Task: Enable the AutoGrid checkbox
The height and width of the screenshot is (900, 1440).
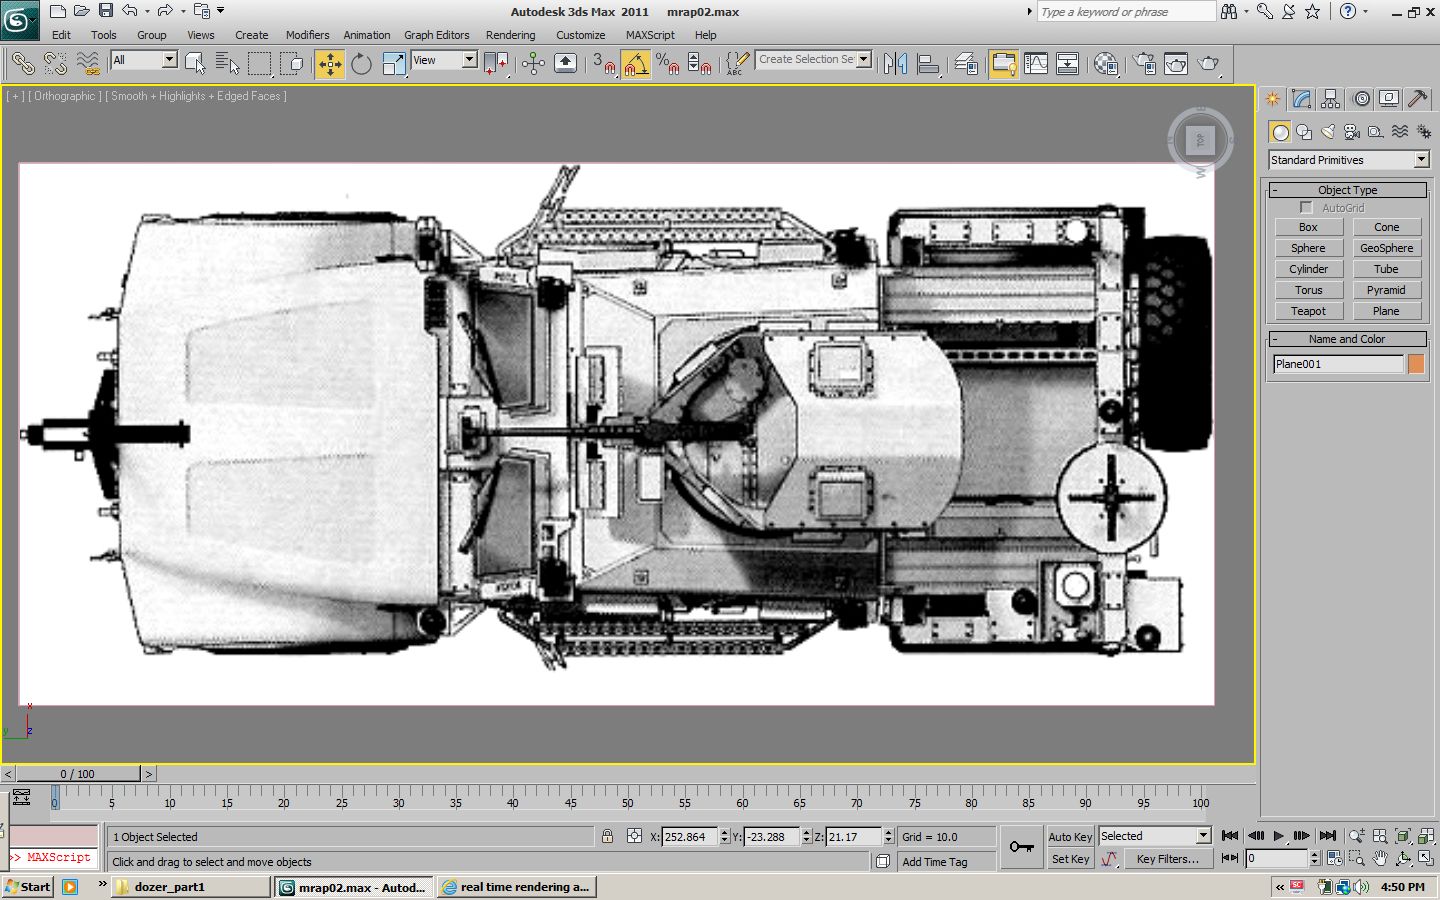Action: coord(1306,208)
